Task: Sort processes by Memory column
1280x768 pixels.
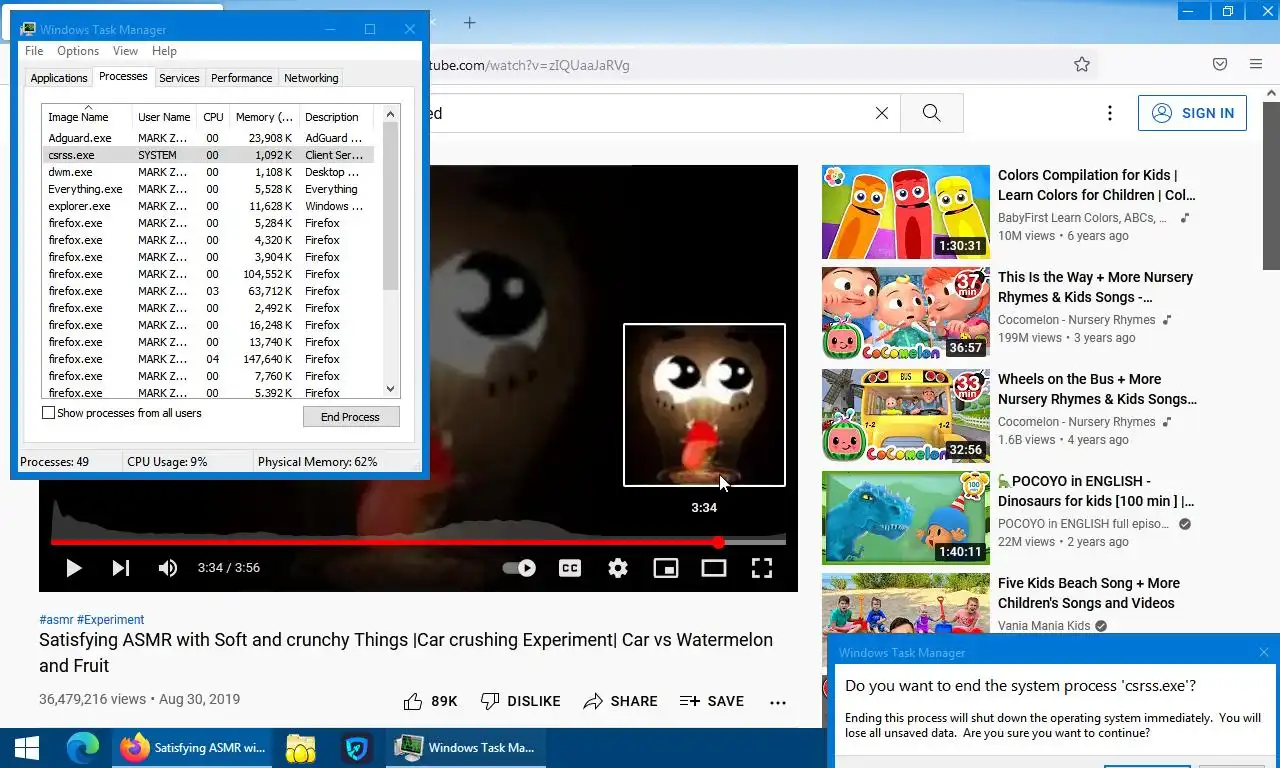Action: point(264,117)
